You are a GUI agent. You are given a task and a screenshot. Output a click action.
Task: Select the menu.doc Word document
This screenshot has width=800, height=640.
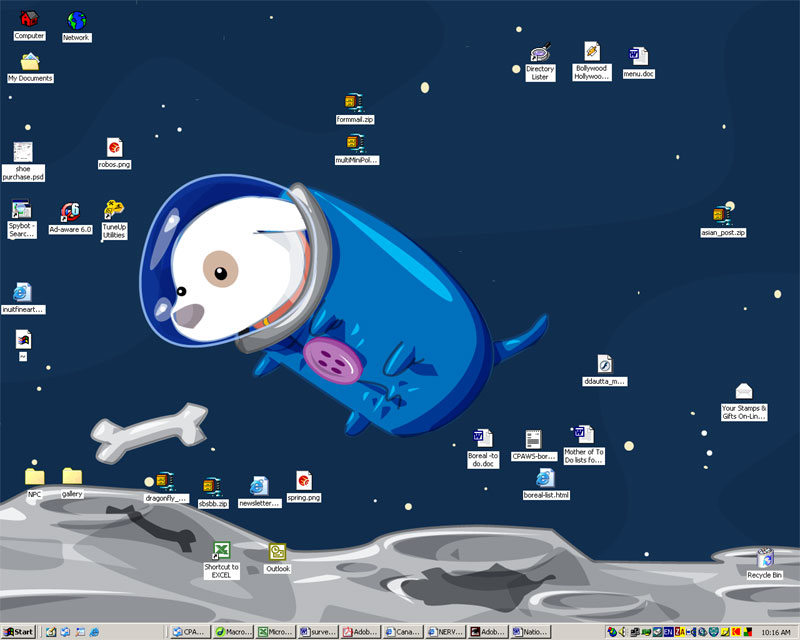point(638,57)
